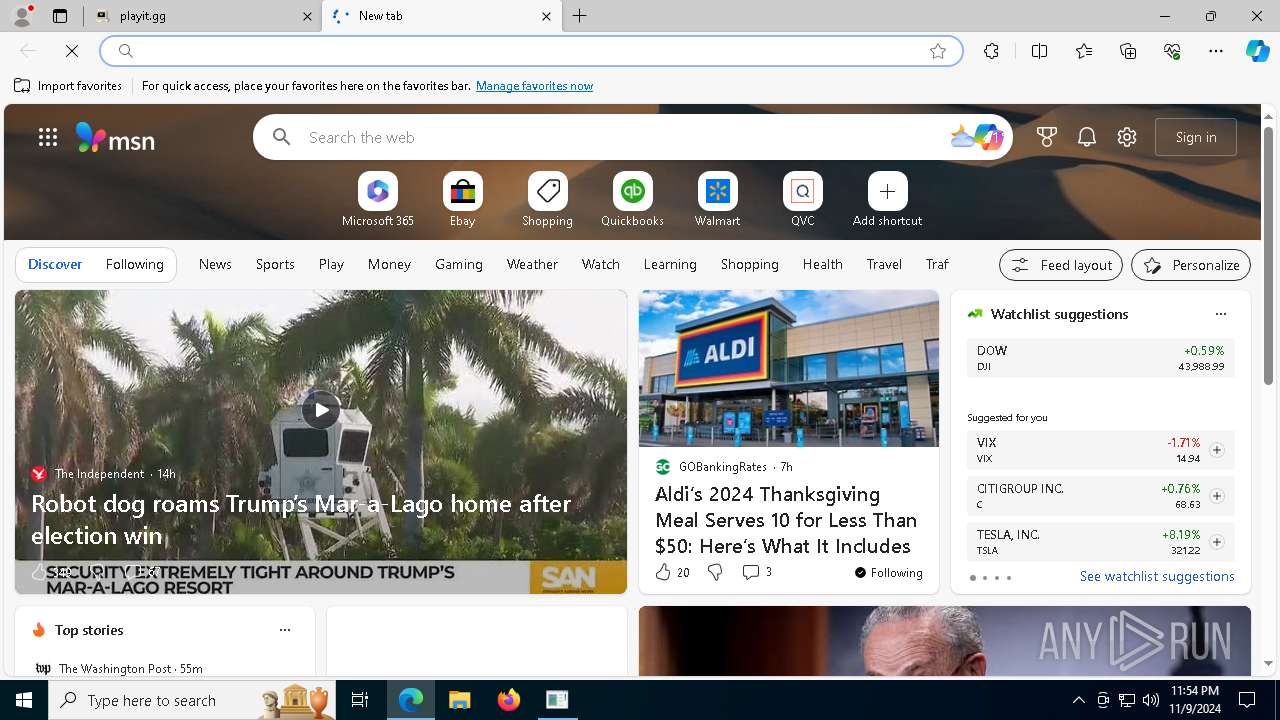Open MSN app launcher grid
1280x720 pixels.
(48, 137)
